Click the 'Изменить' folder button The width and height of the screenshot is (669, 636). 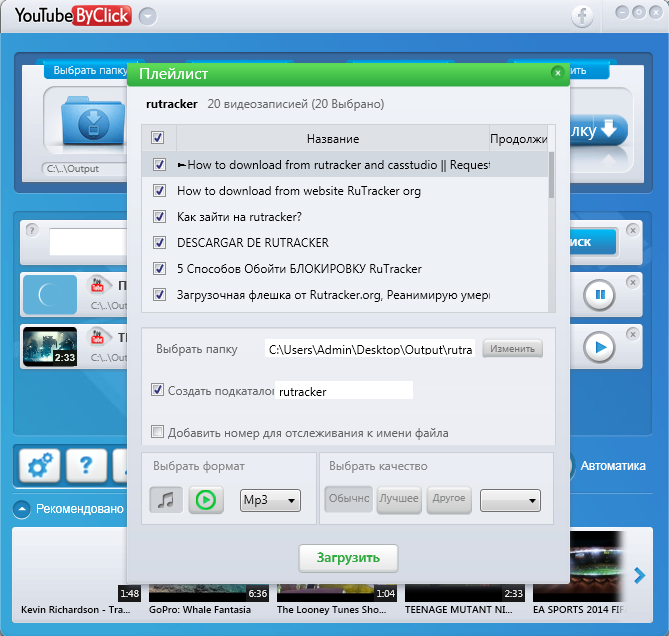pyautogui.click(x=512, y=348)
